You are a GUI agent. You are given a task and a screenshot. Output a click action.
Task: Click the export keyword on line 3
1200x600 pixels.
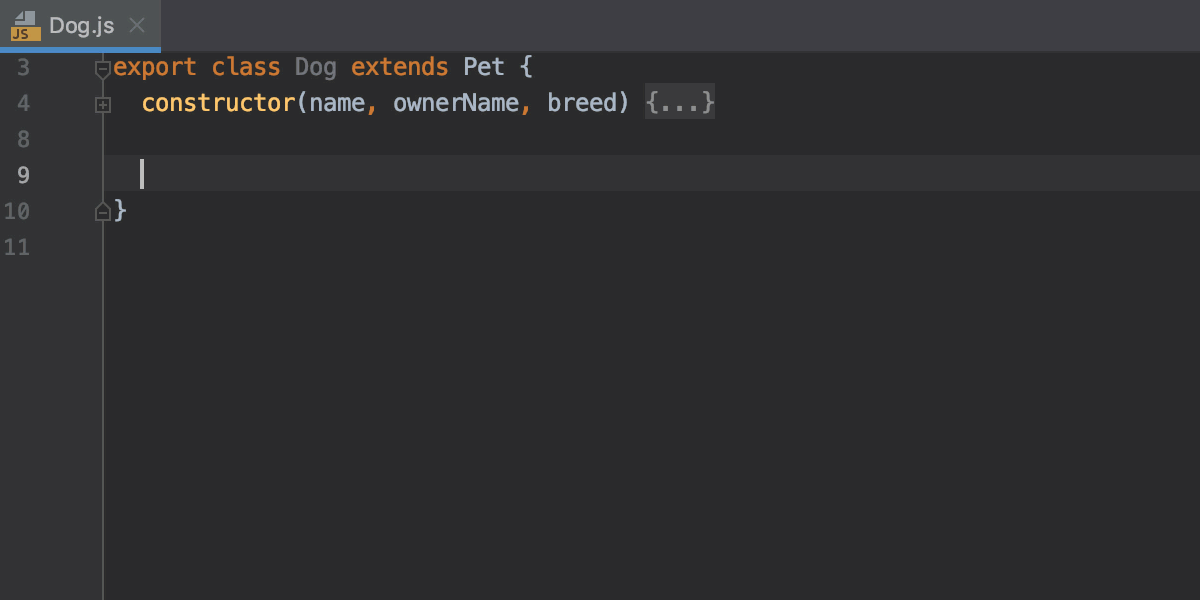tap(153, 66)
